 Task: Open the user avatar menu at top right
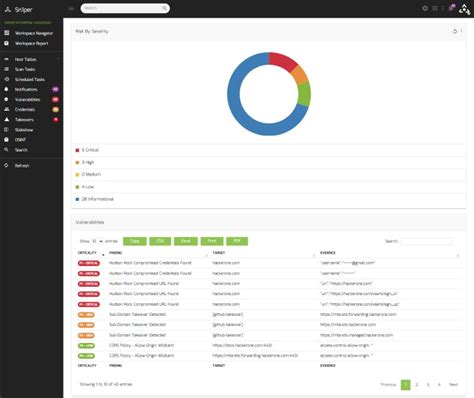tap(465, 9)
